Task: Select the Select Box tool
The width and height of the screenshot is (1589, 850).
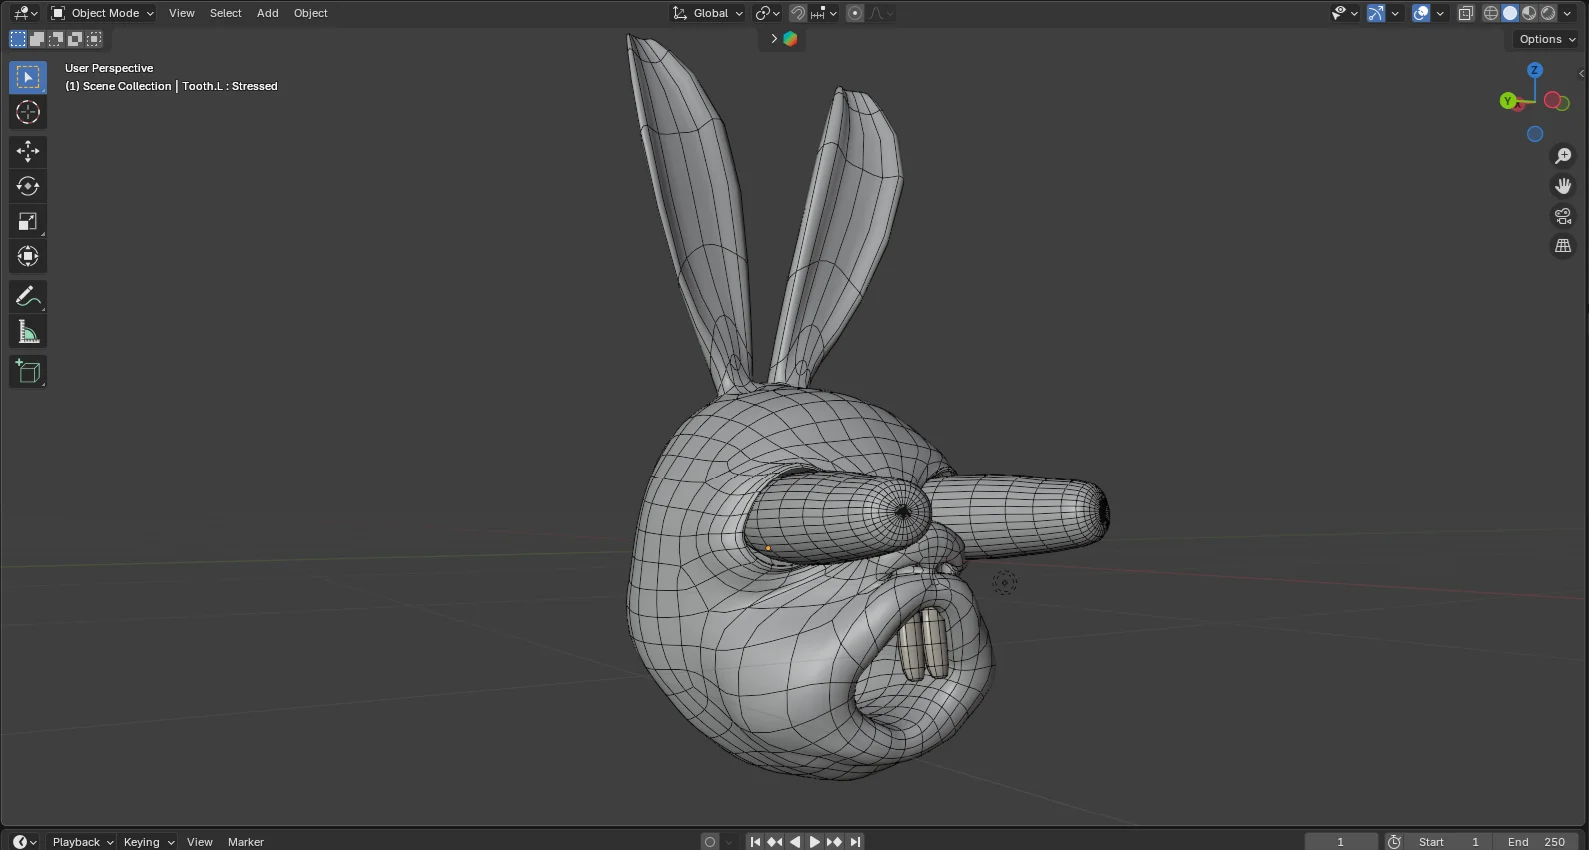Action: pos(28,77)
